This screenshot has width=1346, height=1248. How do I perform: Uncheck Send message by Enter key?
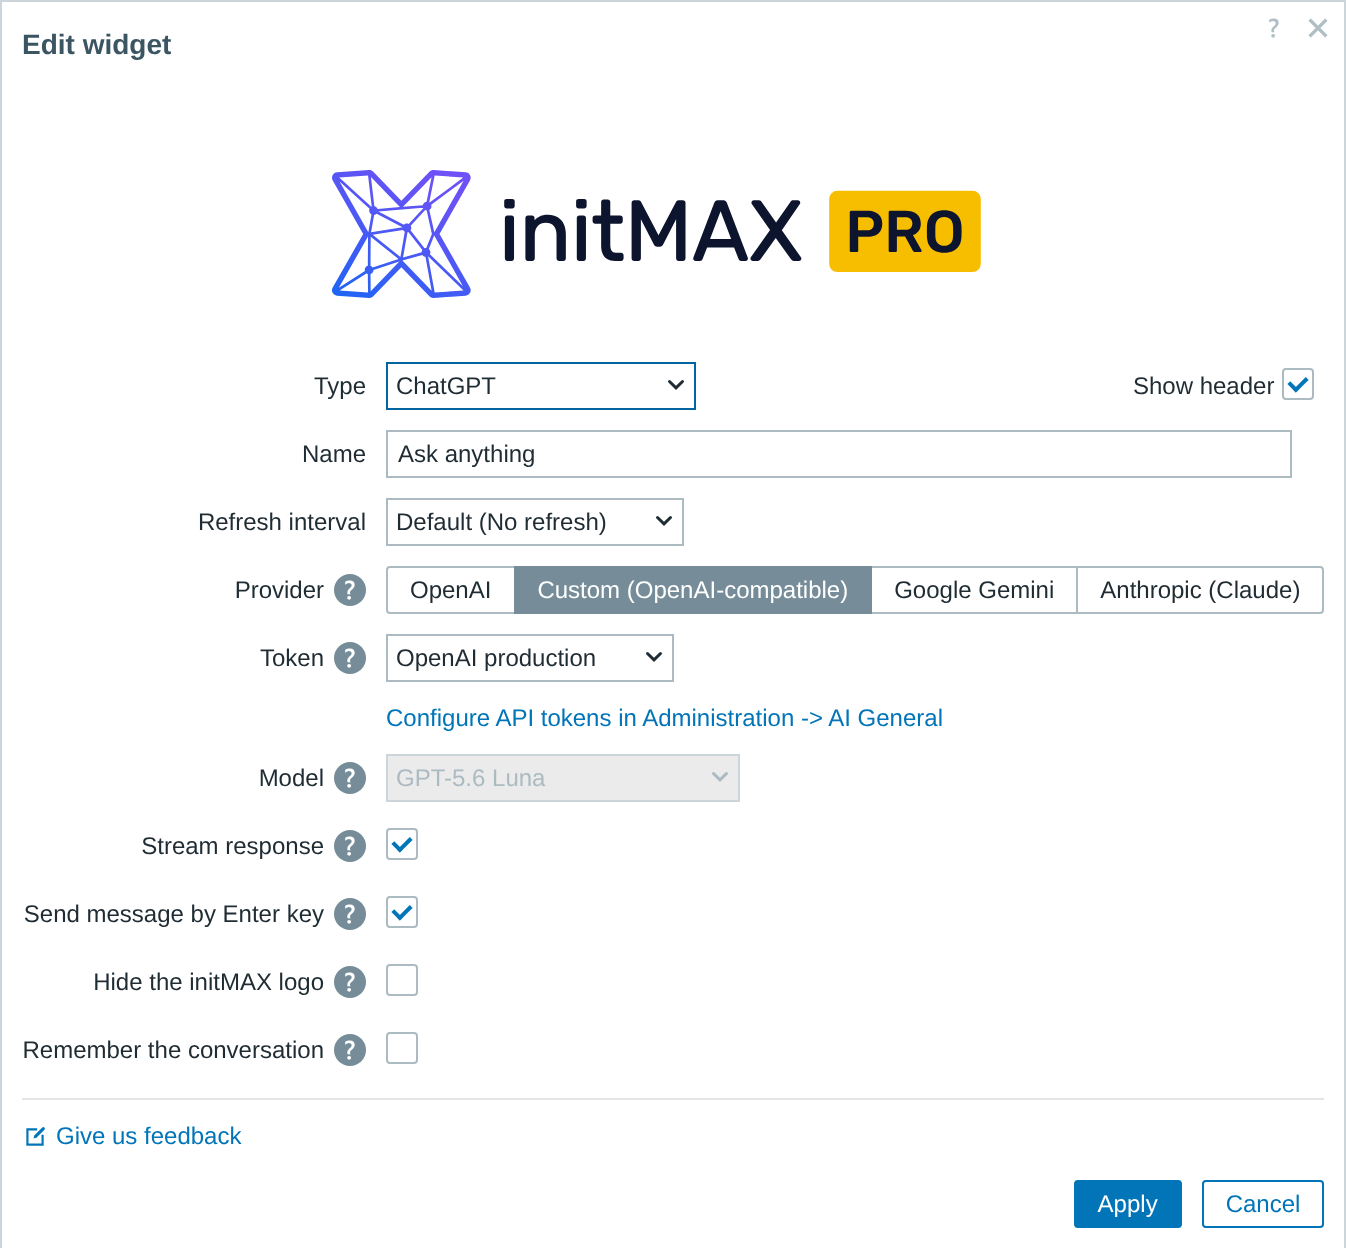point(402,913)
